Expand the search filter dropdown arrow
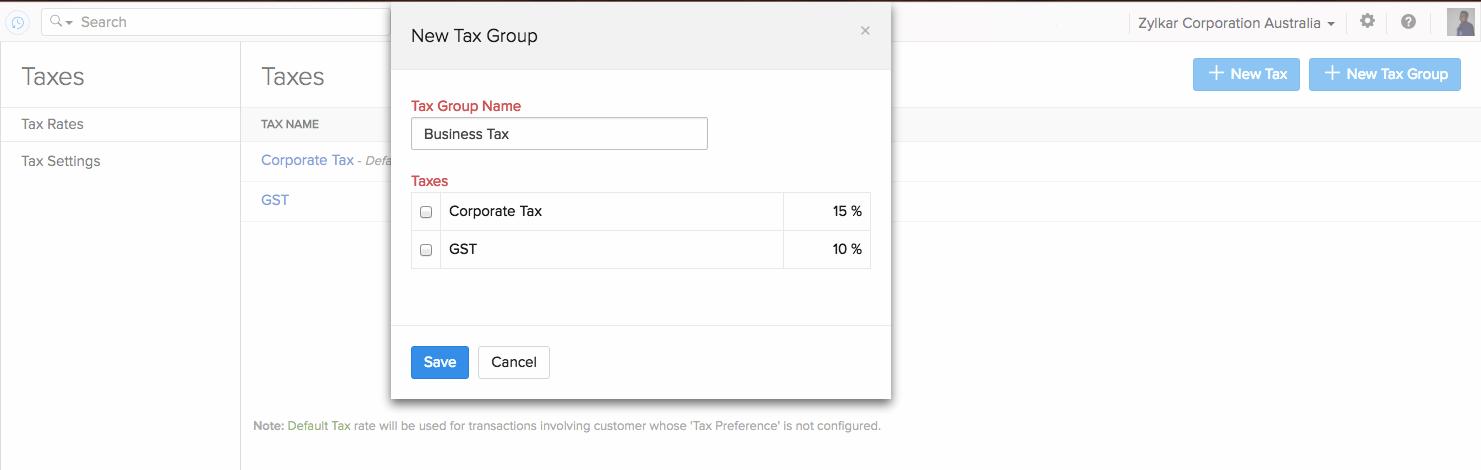This screenshot has height=470, width=1481. [70, 23]
